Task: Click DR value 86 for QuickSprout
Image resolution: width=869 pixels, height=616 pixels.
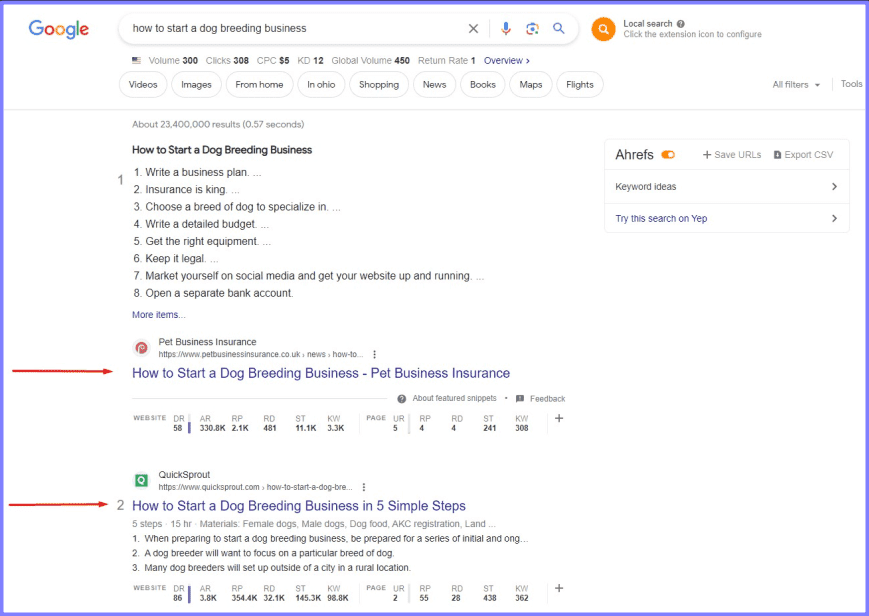Action: point(178,598)
